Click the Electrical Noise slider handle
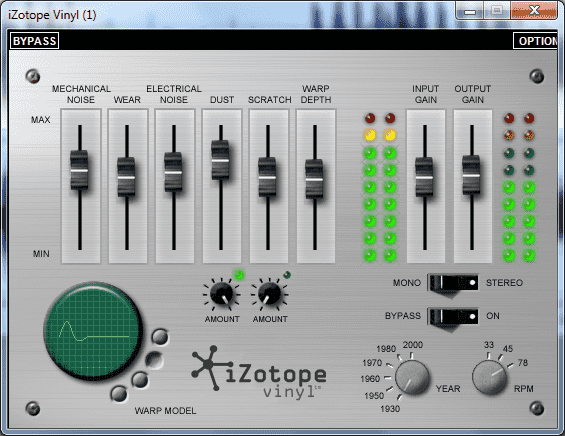This screenshot has width=565, height=436. tap(173, 172)
